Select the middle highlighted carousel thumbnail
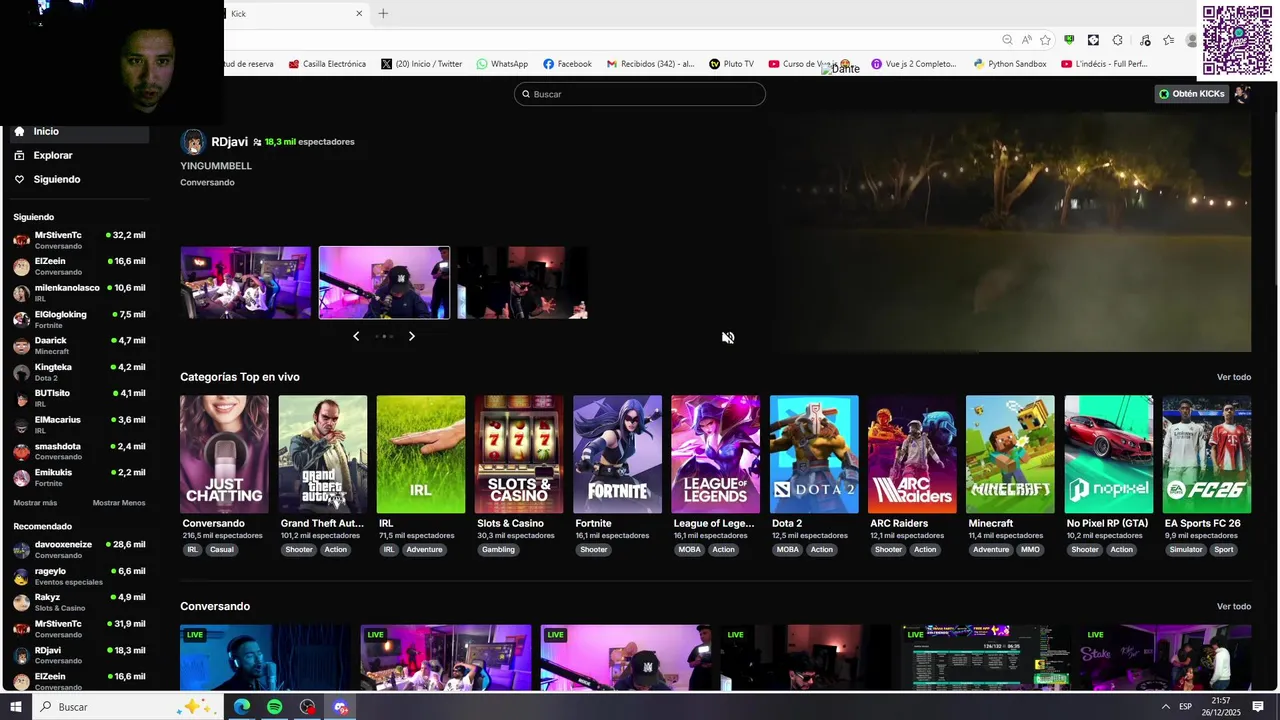The width and height of the screenshot is (1280, 720). coord(384,283)
